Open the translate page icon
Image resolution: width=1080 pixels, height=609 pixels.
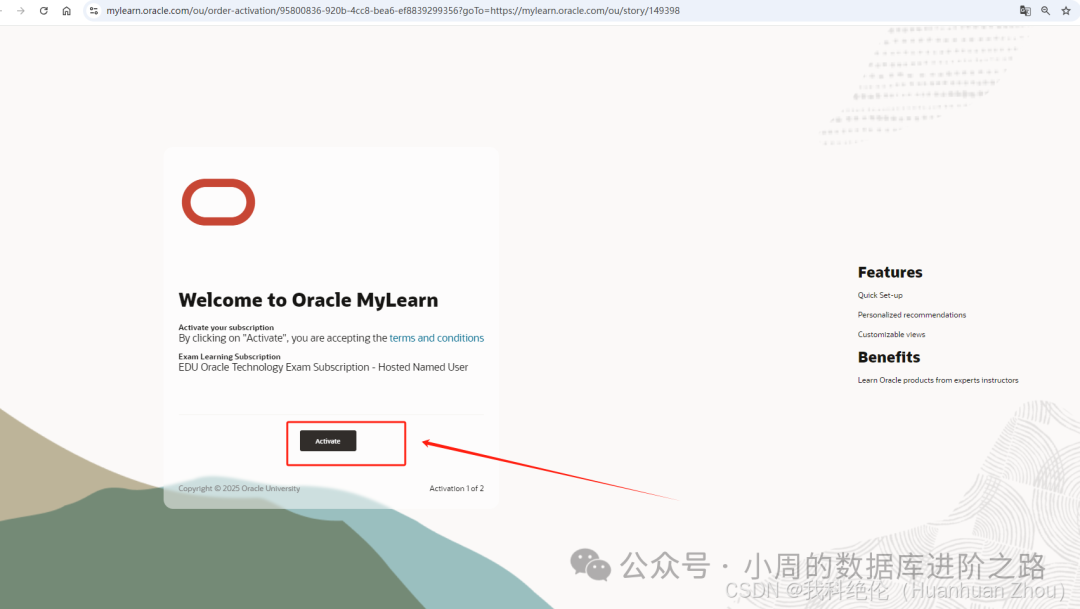click(1025, 11)
